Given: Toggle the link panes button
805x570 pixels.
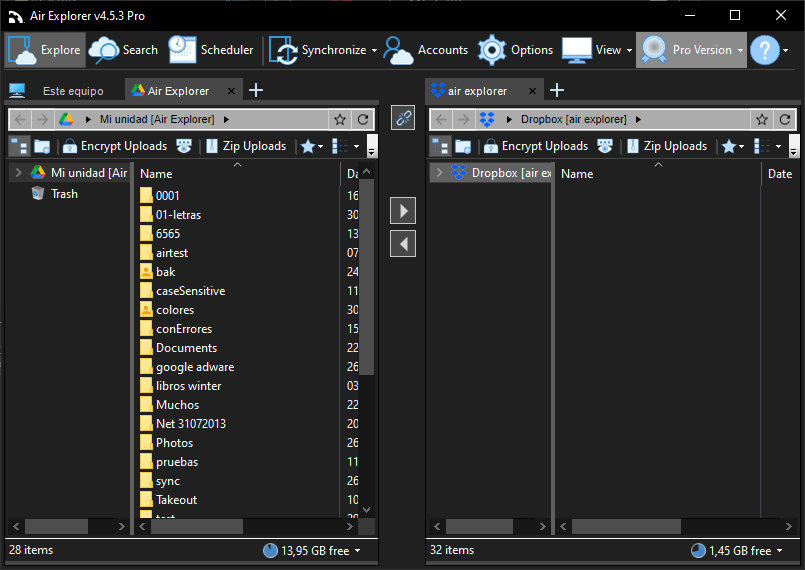Looking at the screenshot, I should pyautogui.click(x=403, y=118).
